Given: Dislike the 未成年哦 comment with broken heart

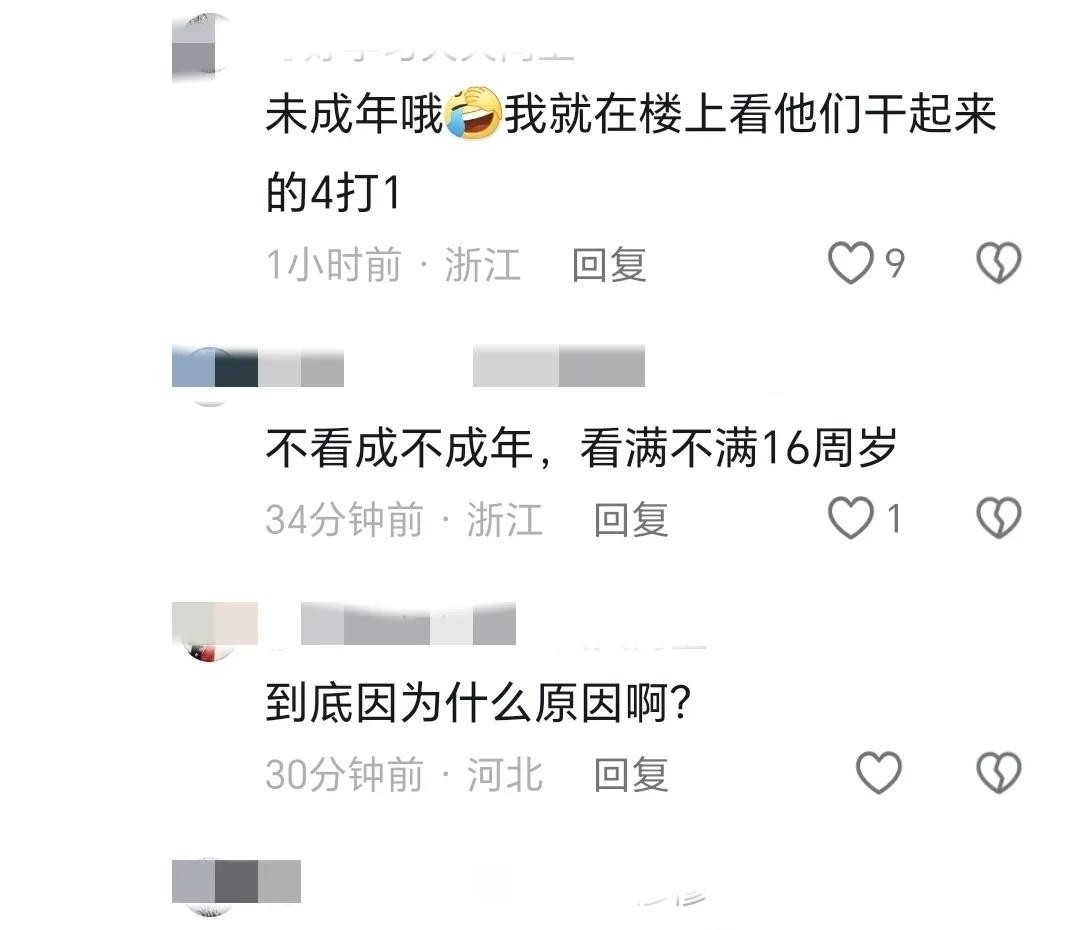Looking at the screenshot, I should point(999,262).
